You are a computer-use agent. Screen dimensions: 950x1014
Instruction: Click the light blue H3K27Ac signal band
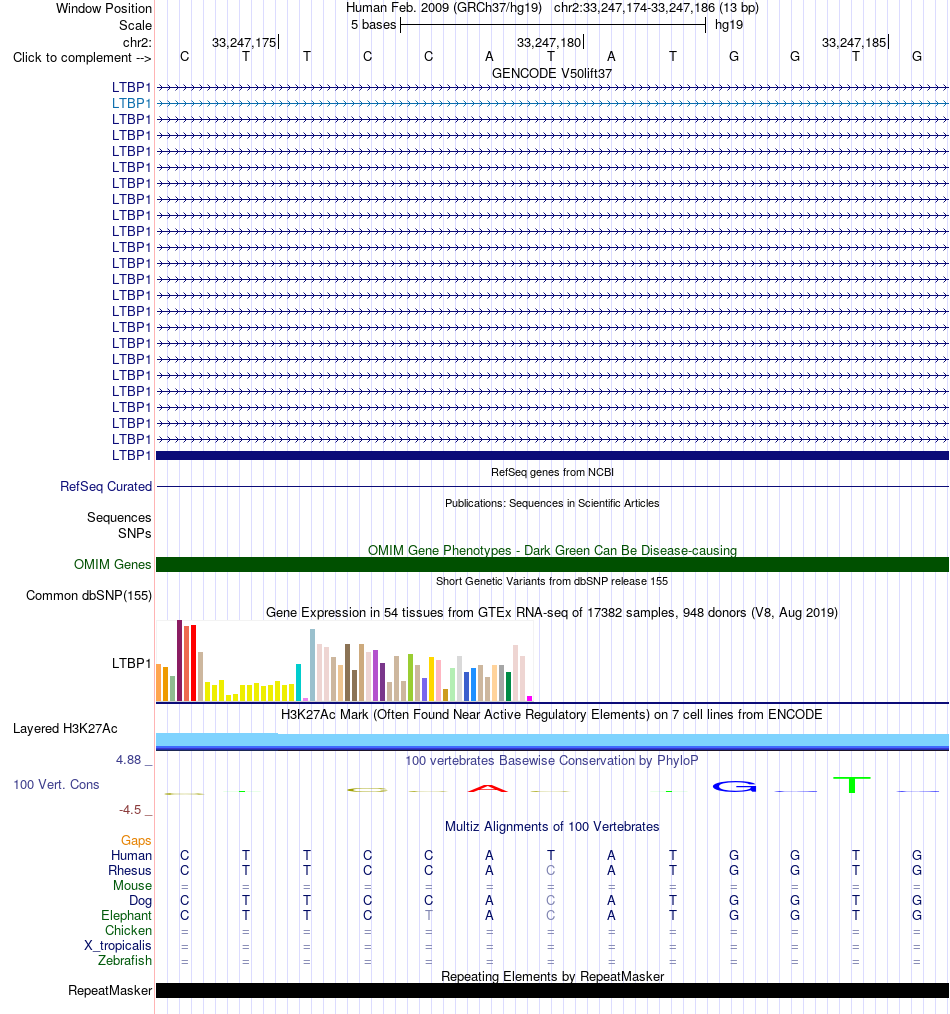(x=552, y=740)
